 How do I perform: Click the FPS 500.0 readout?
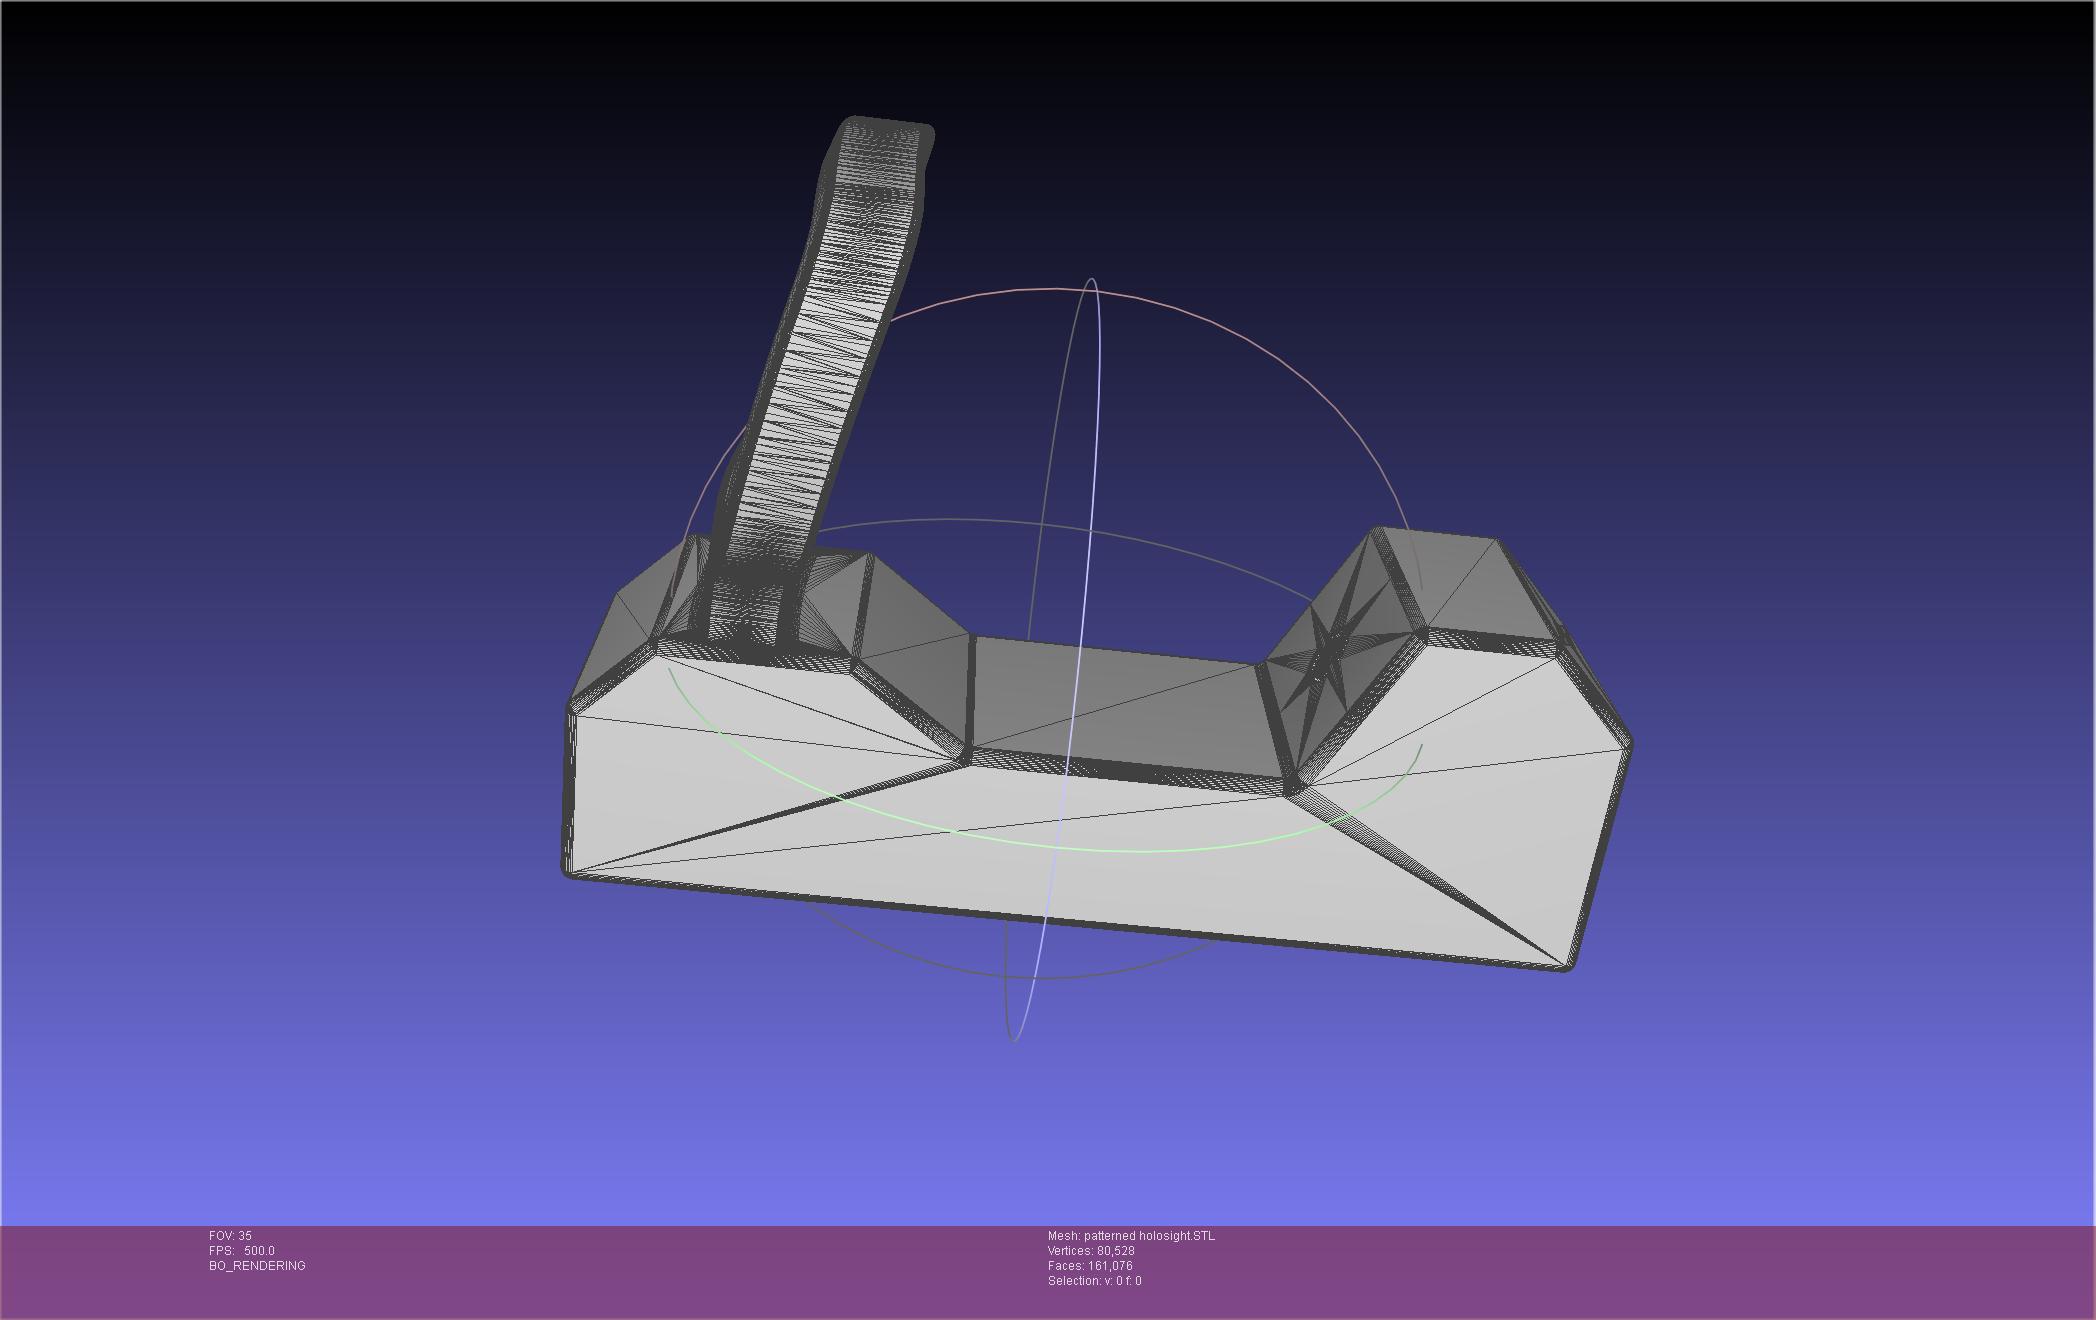[x=242, y=1251]
